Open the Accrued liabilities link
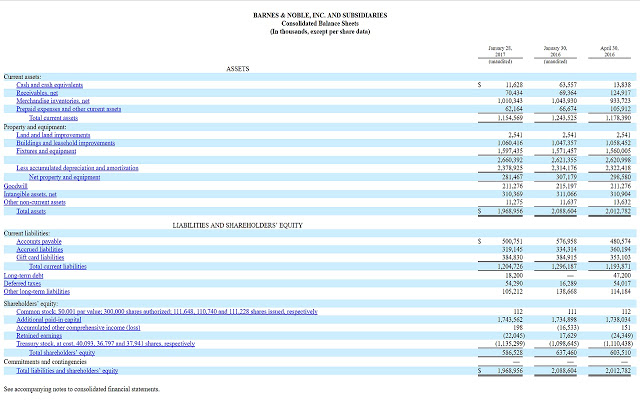Image resolution: width=640 pixels, height=400 pixels. [40, 249]
